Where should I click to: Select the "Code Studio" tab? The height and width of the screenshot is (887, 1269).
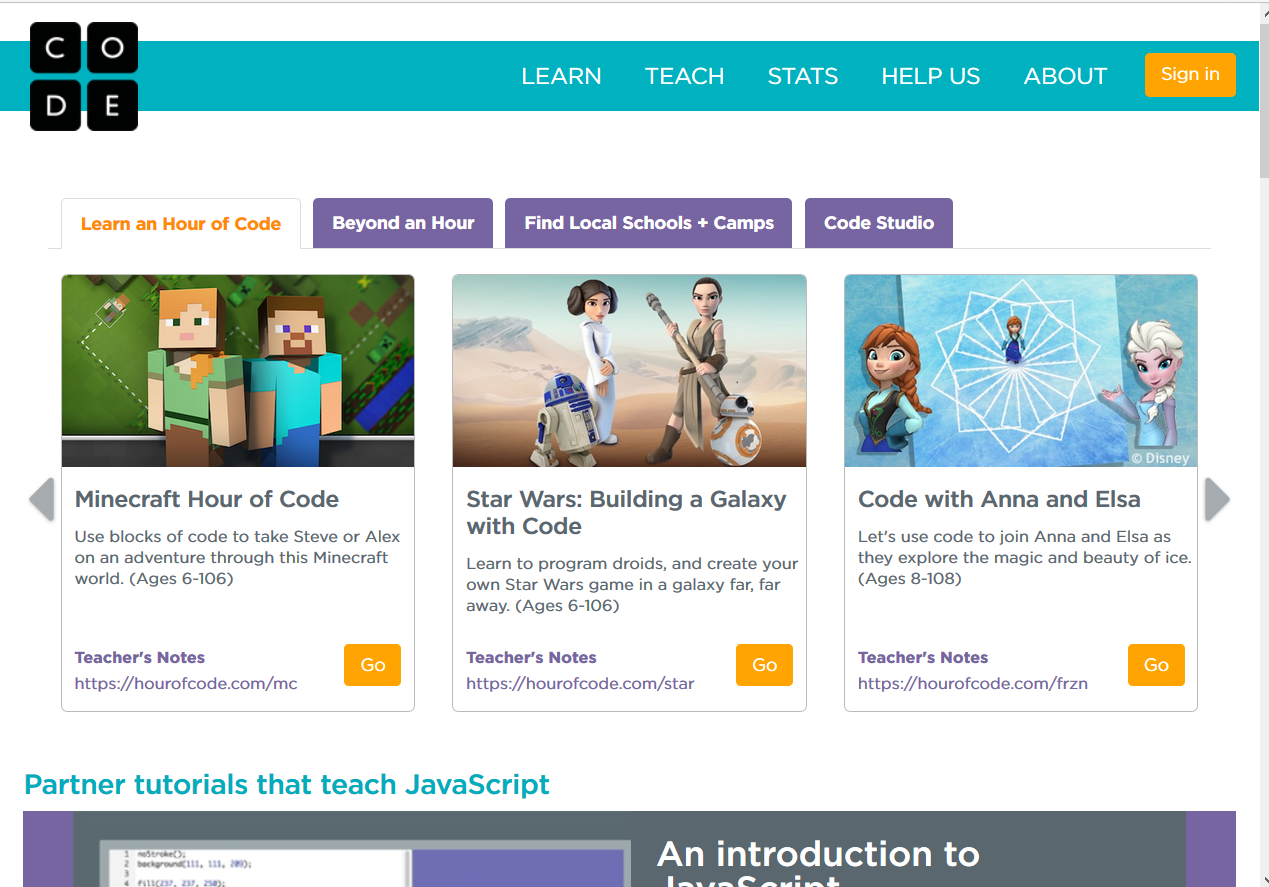878,222
